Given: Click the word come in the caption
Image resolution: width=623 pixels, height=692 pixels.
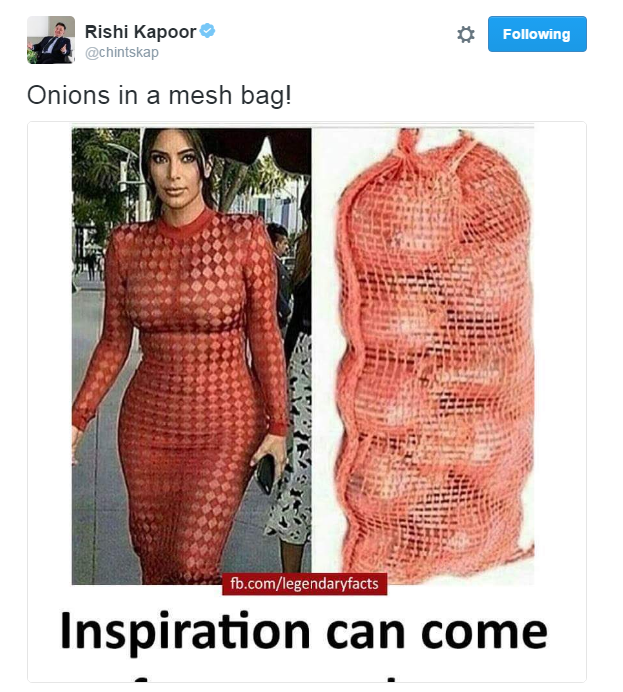Looking at the screenshot, I should click(484, 632).
